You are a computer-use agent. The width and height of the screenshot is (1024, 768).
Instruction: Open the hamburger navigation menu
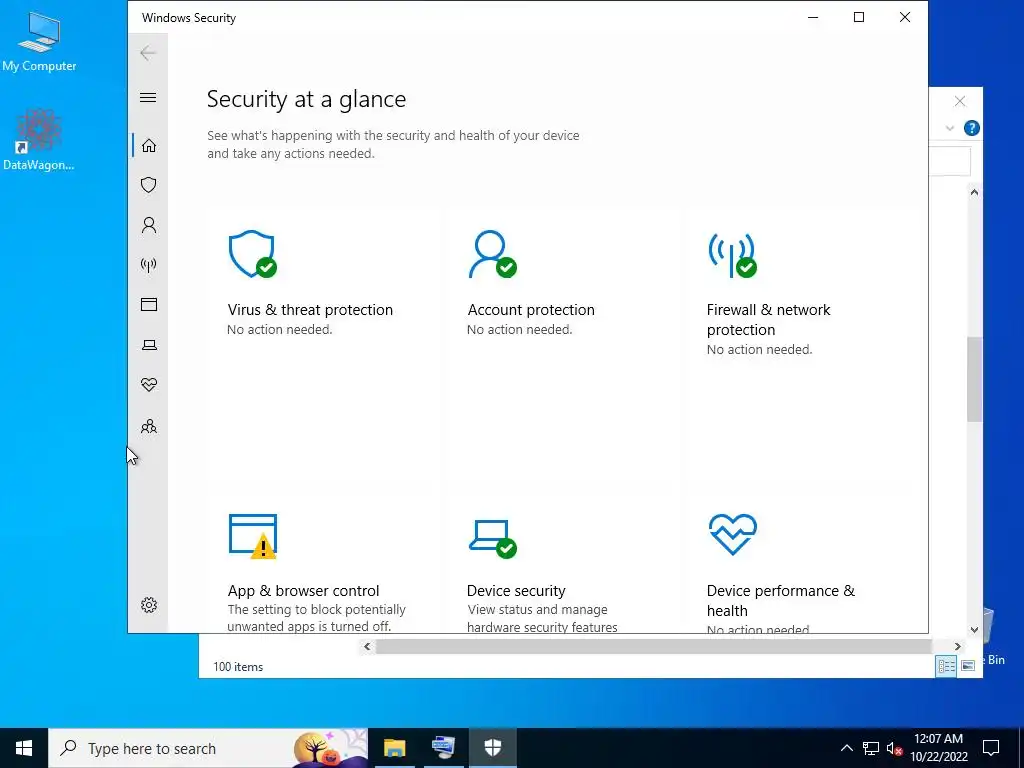pyautogui.click(x=148, y=97)
